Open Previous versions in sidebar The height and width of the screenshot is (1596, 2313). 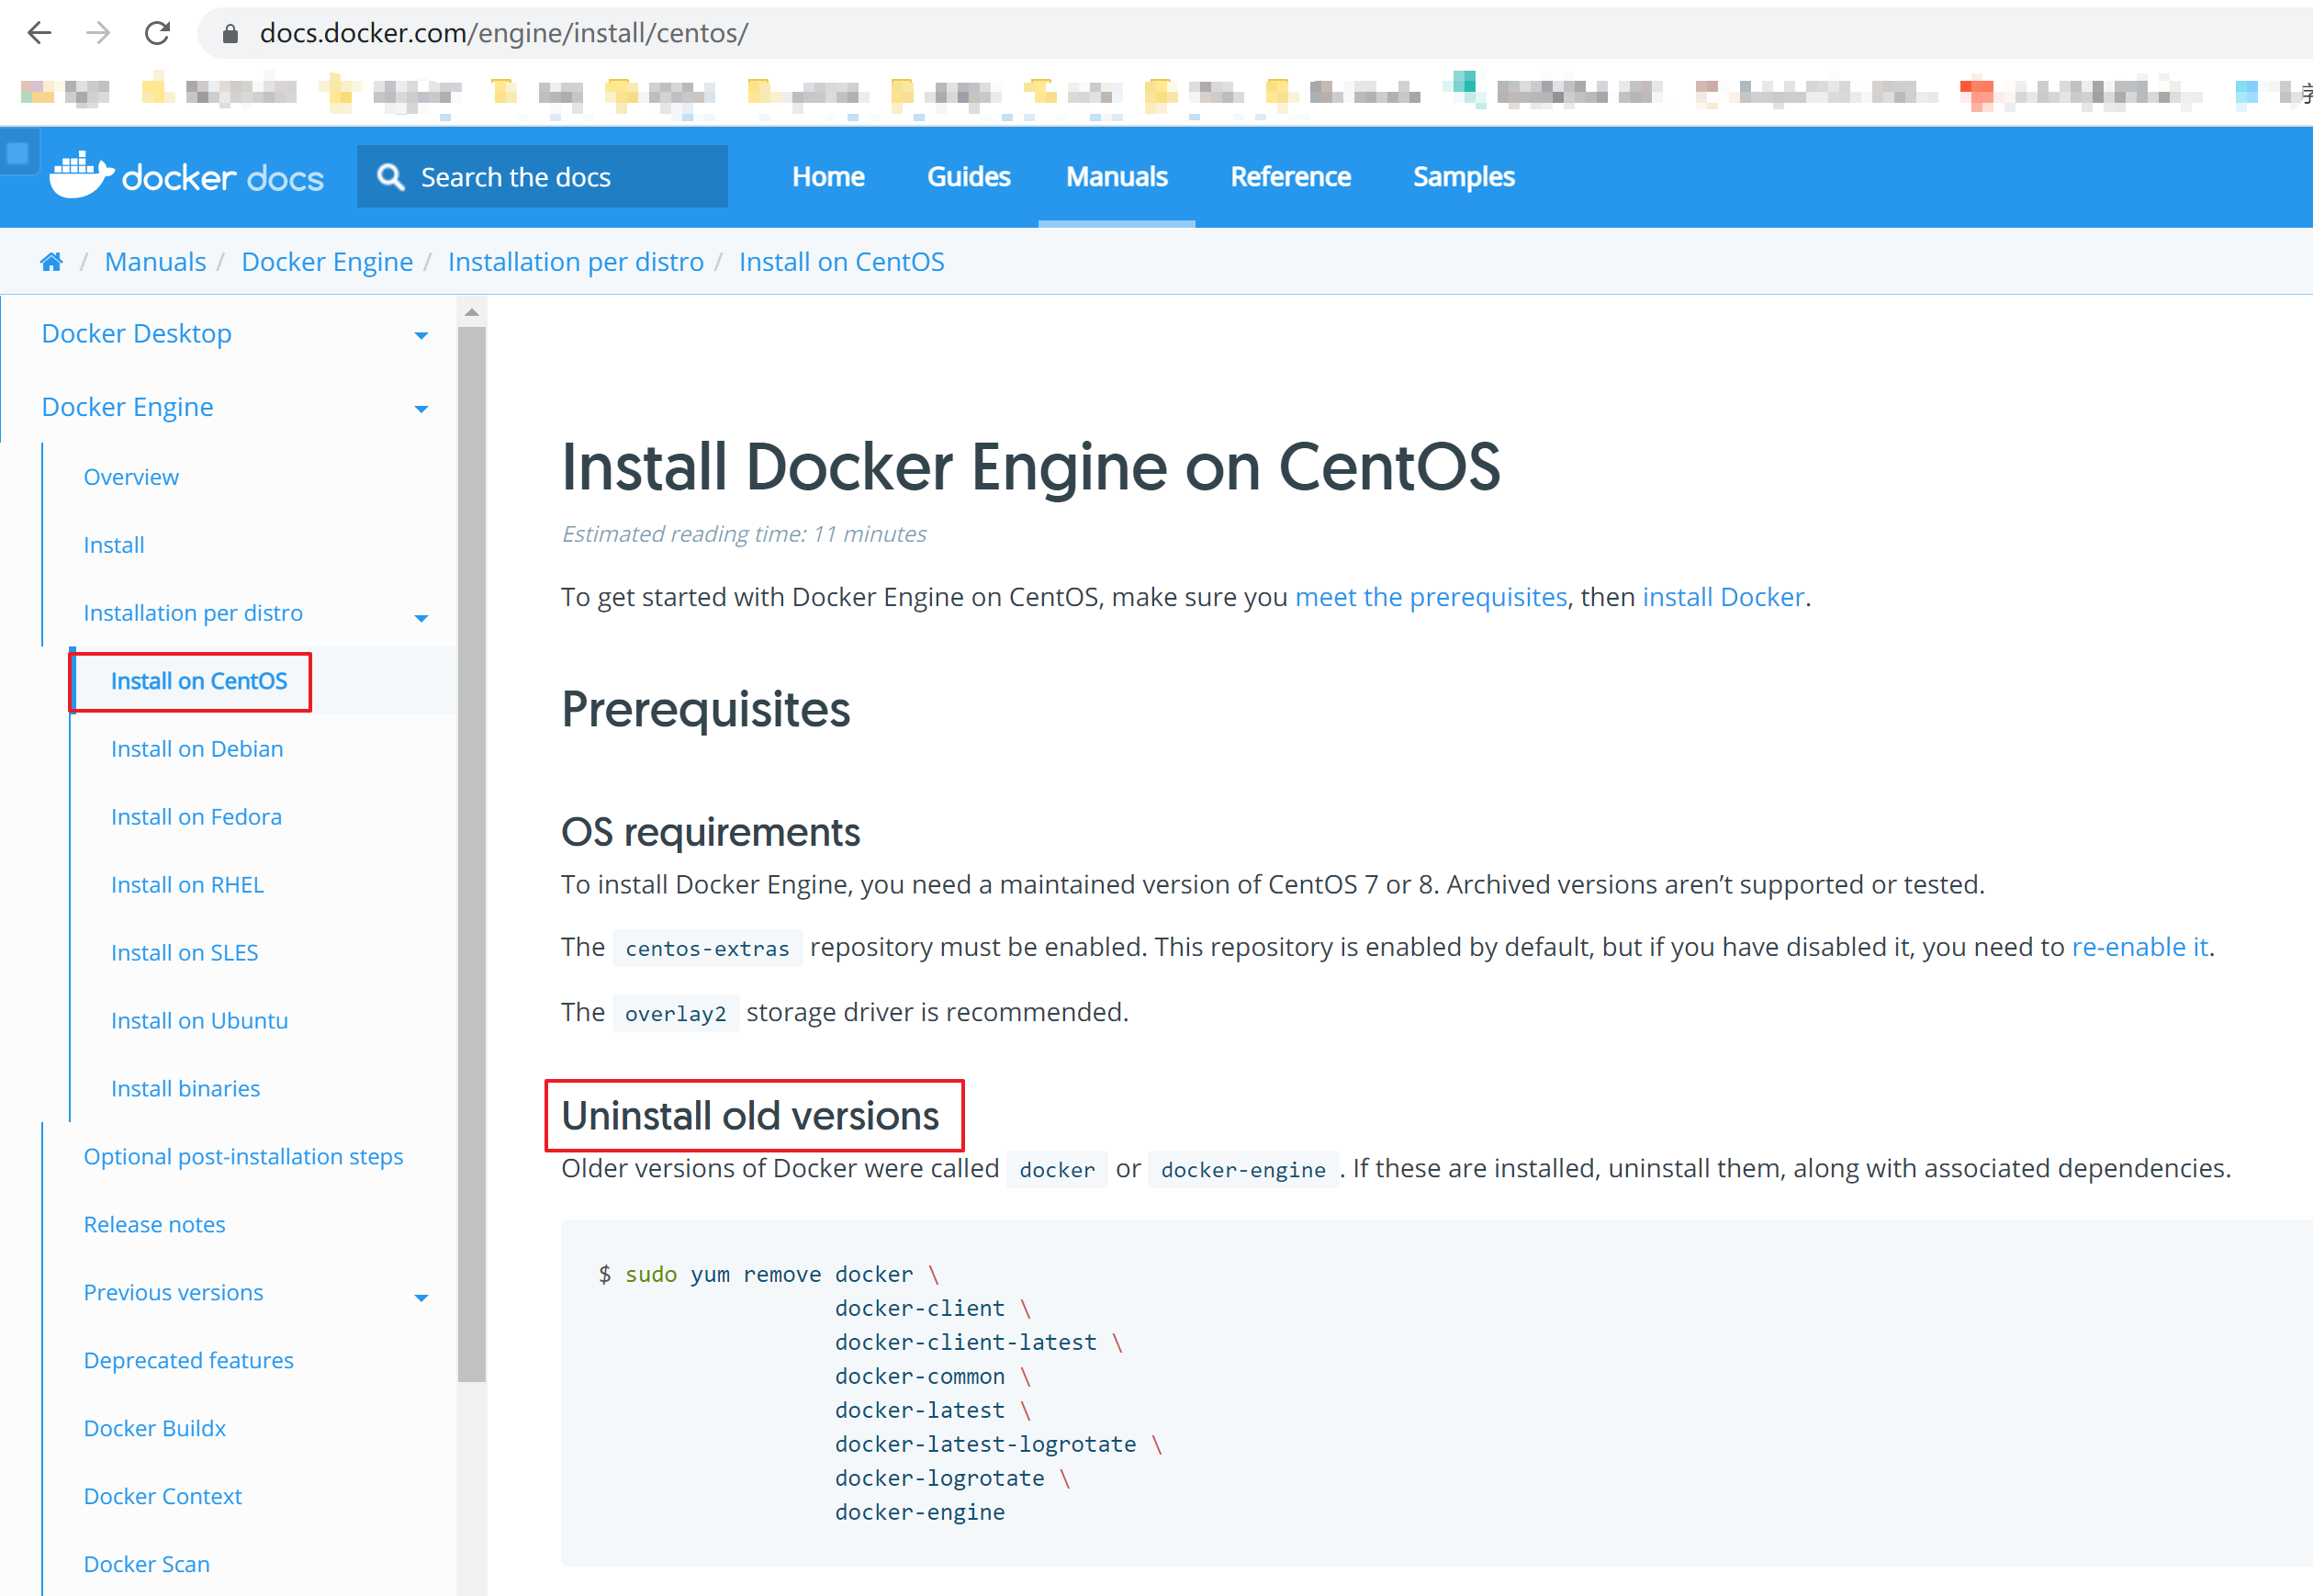pos(173,1293)
